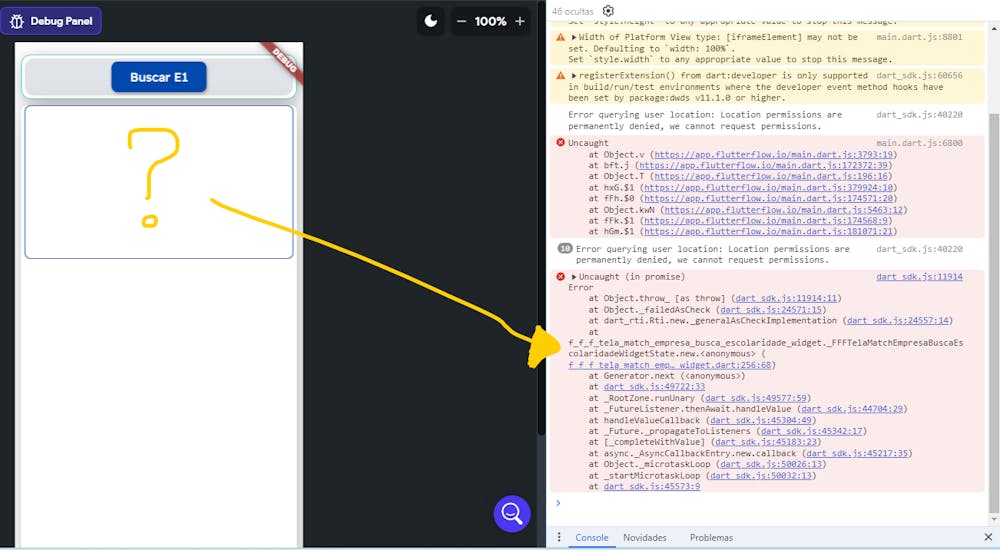Expand the Uncaught (in promise) error
The width and height of the screenshot is (1000, 550).
click(x=574, y=277)
